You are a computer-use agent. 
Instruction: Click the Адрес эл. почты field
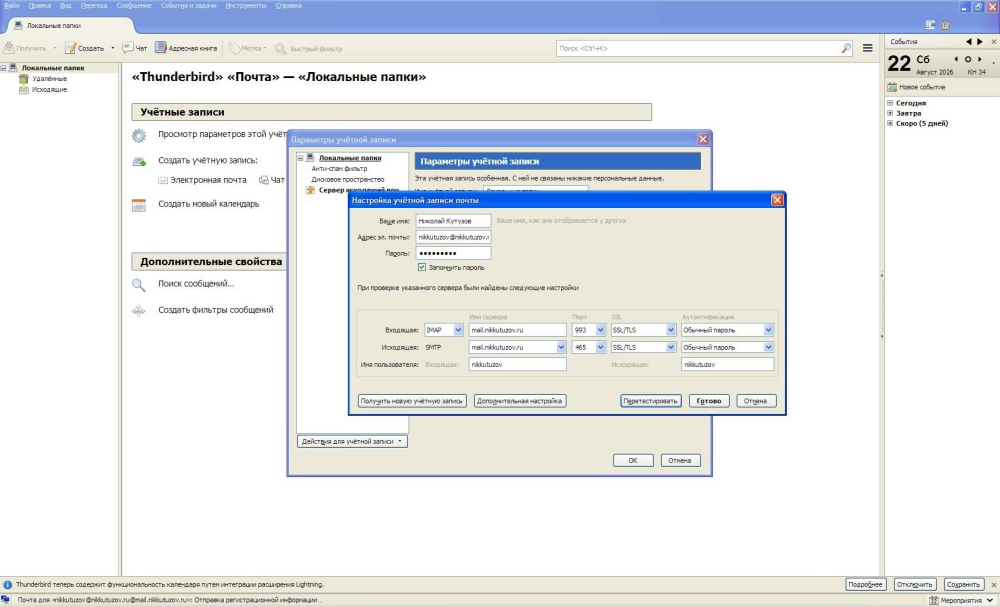(453, 237)
